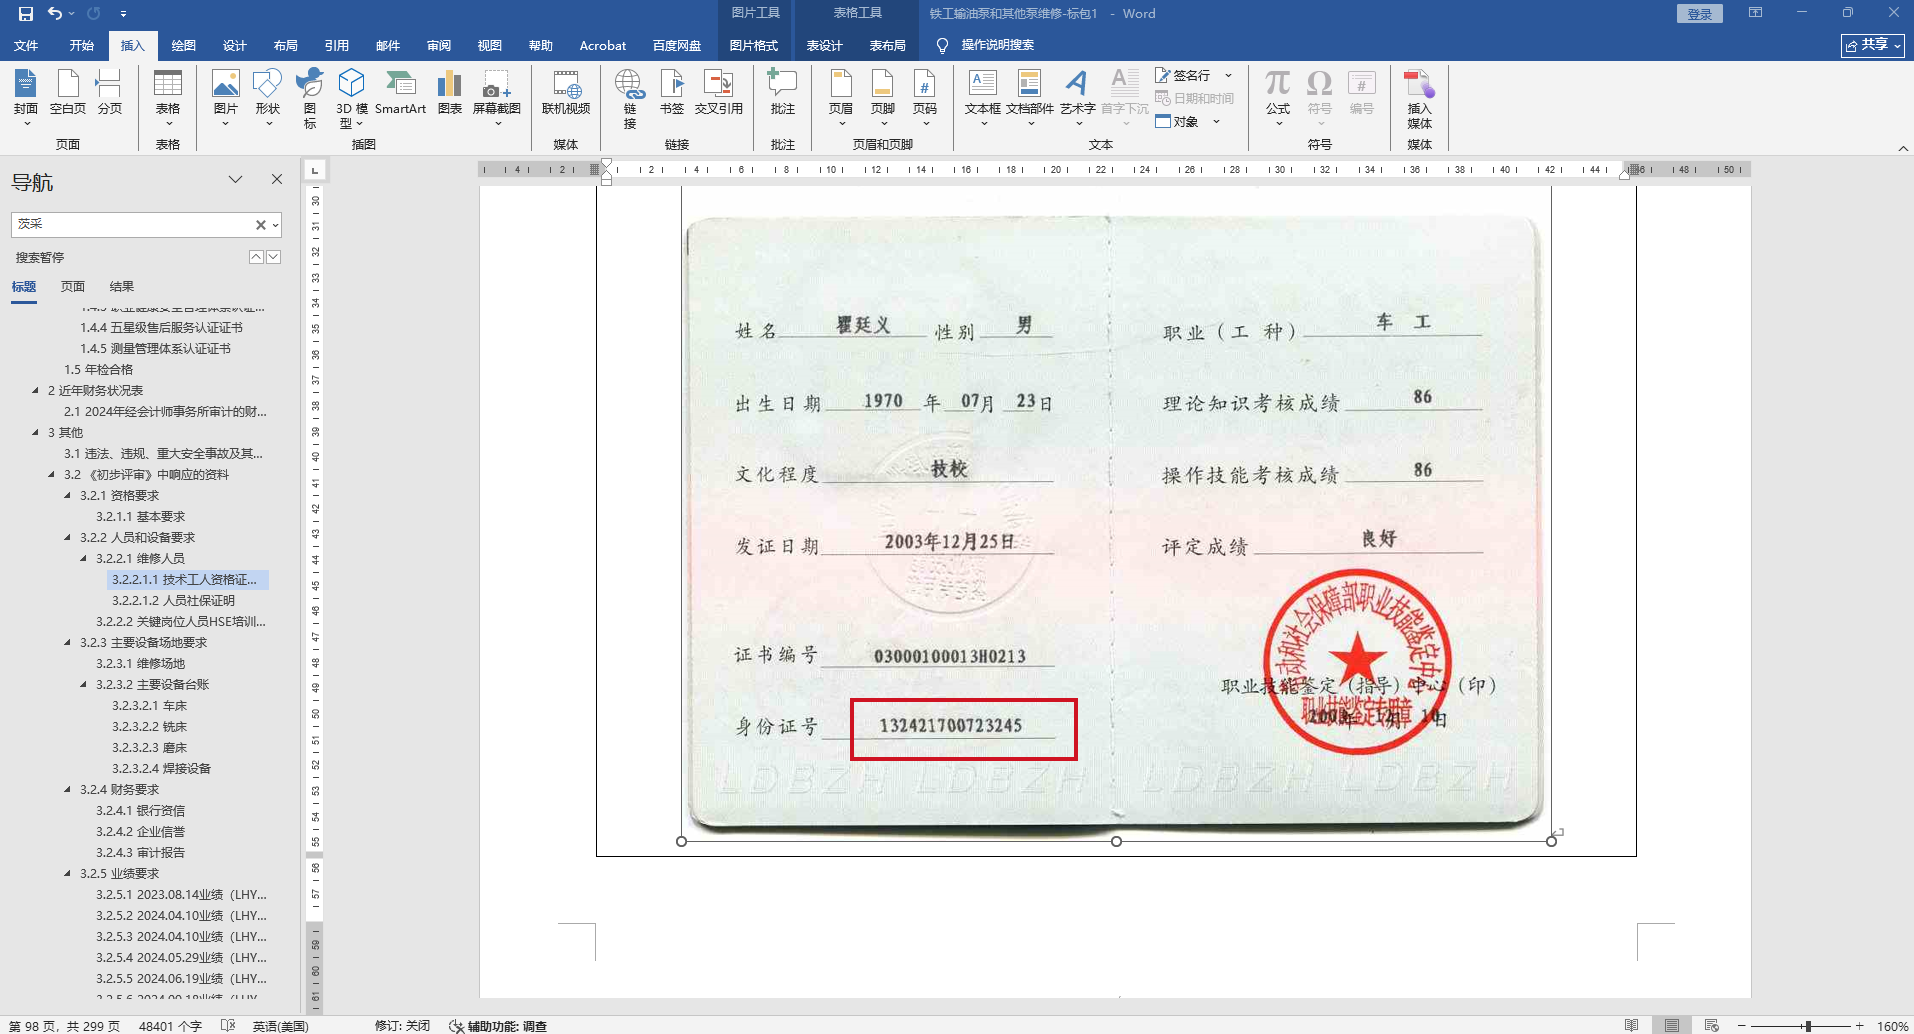The height and width of the screenshot is (1034, 1914).
Task: Click the zoom in plus button
Action: click(1859, 1026)
